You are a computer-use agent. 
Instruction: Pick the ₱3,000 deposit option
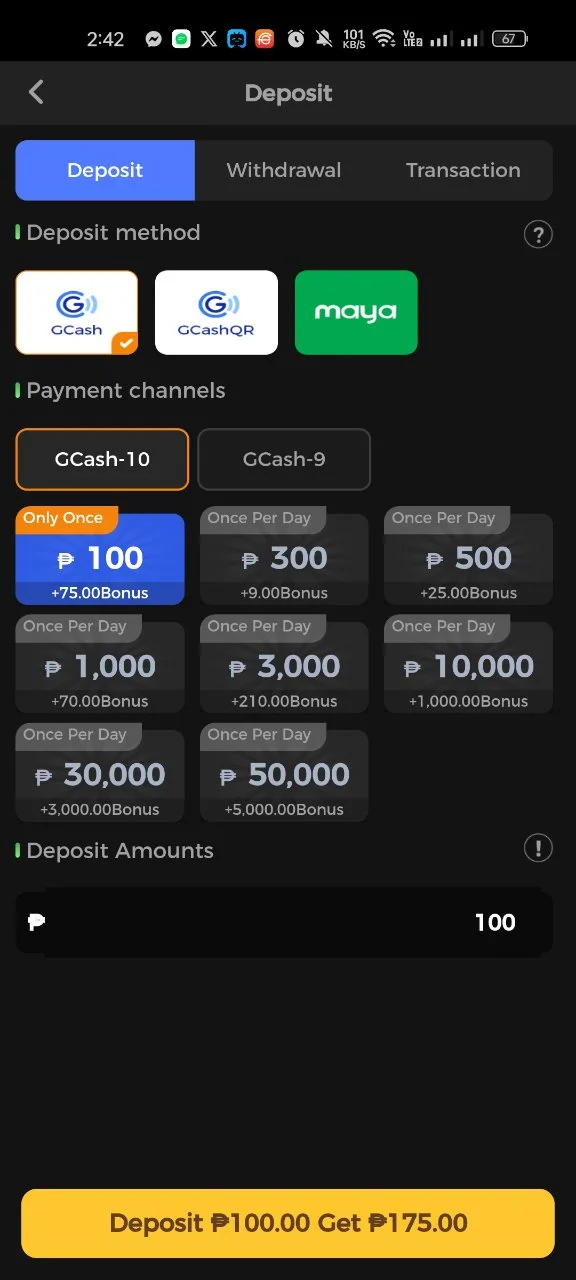(x=284, y=667)
